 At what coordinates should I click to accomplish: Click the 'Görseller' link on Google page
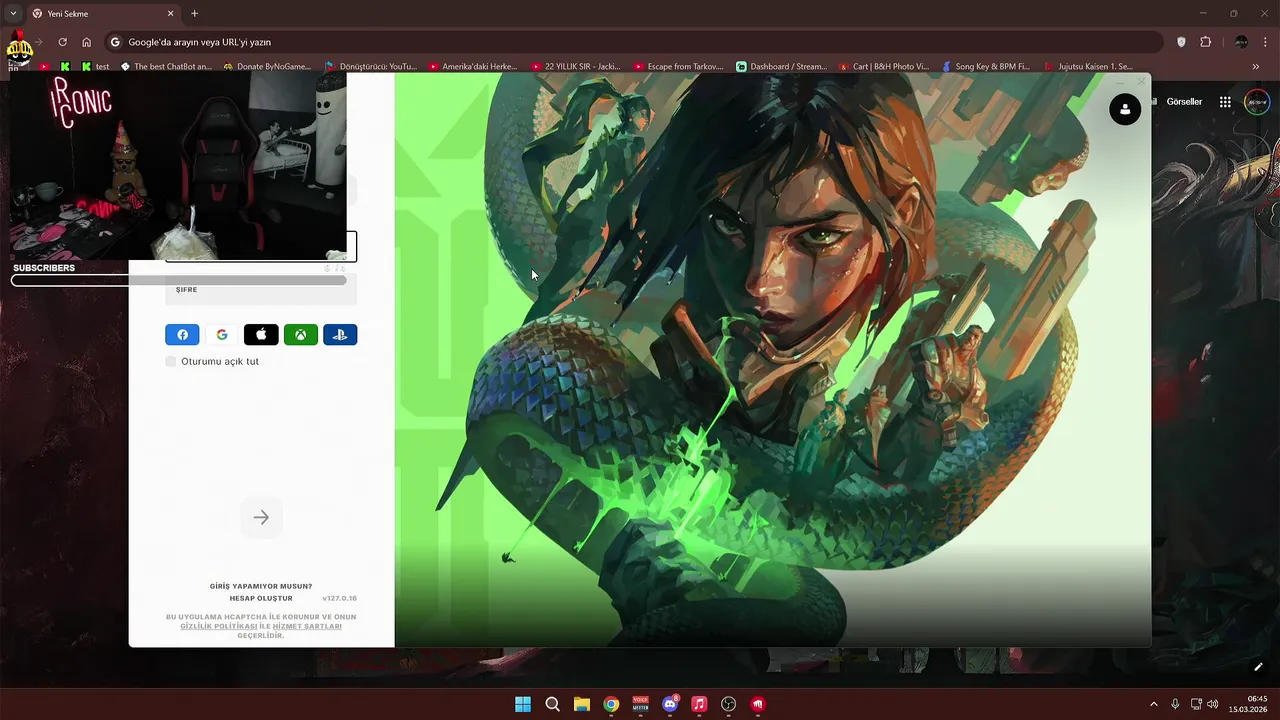coord(1184,102)
